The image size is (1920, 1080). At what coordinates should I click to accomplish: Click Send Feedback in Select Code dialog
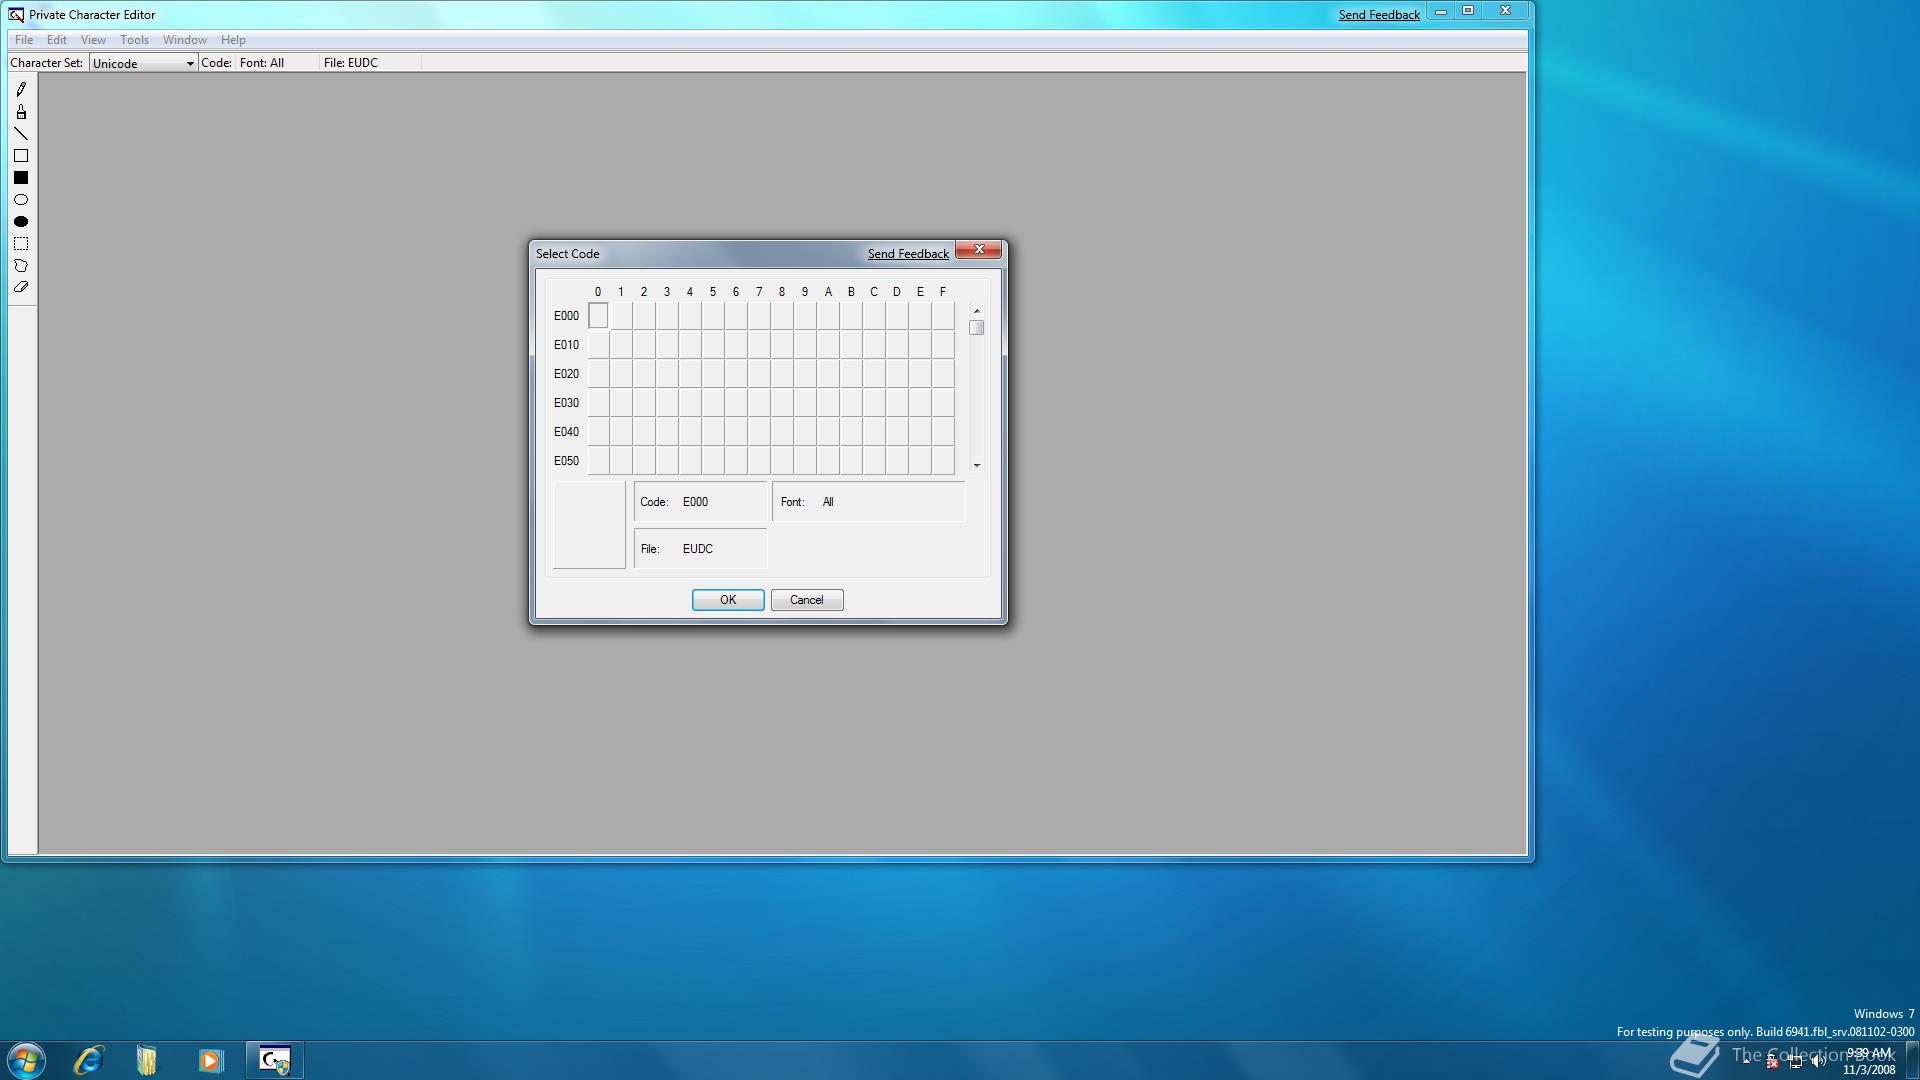pos(908,254)
